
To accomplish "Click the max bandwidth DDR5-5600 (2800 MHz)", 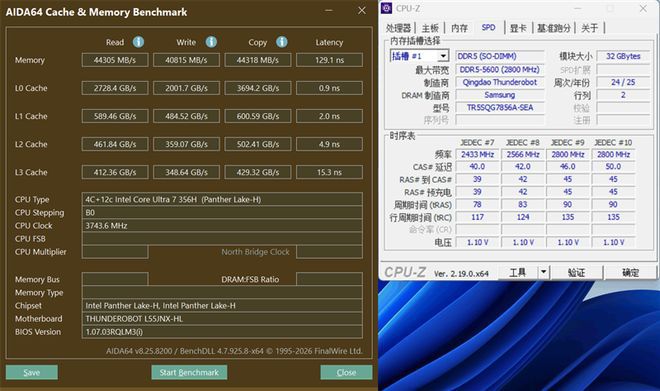I will pos(500,69).
